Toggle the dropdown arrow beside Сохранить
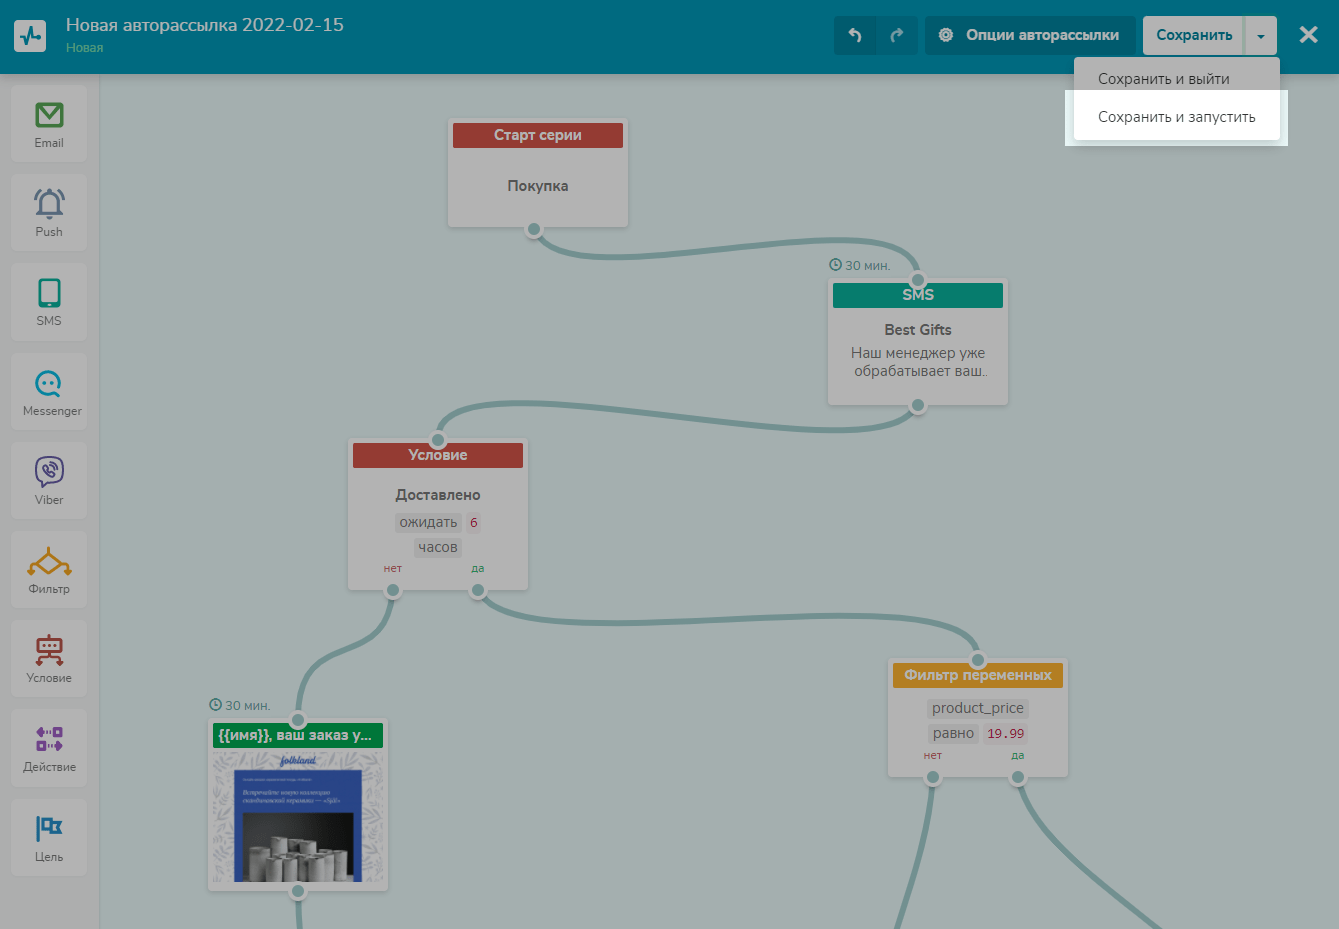Image resolution: width=1339 pixels, height=929 pixels. coord(1260,36)
